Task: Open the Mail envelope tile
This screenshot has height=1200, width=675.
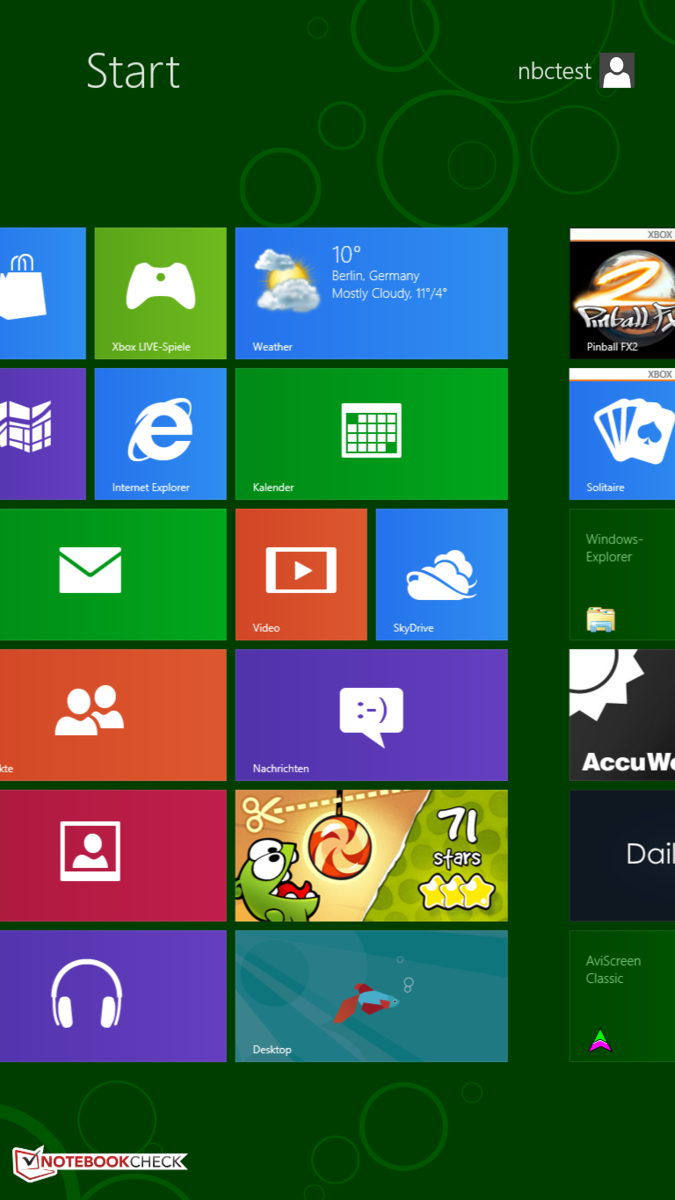Action: click(x=110, y=574)
